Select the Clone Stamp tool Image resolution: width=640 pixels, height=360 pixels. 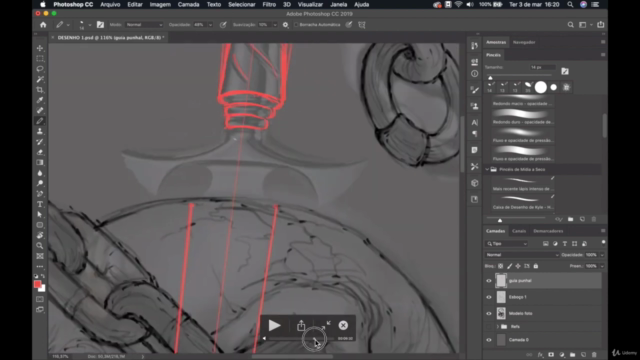pyautogui.click(x=40, y=131)
